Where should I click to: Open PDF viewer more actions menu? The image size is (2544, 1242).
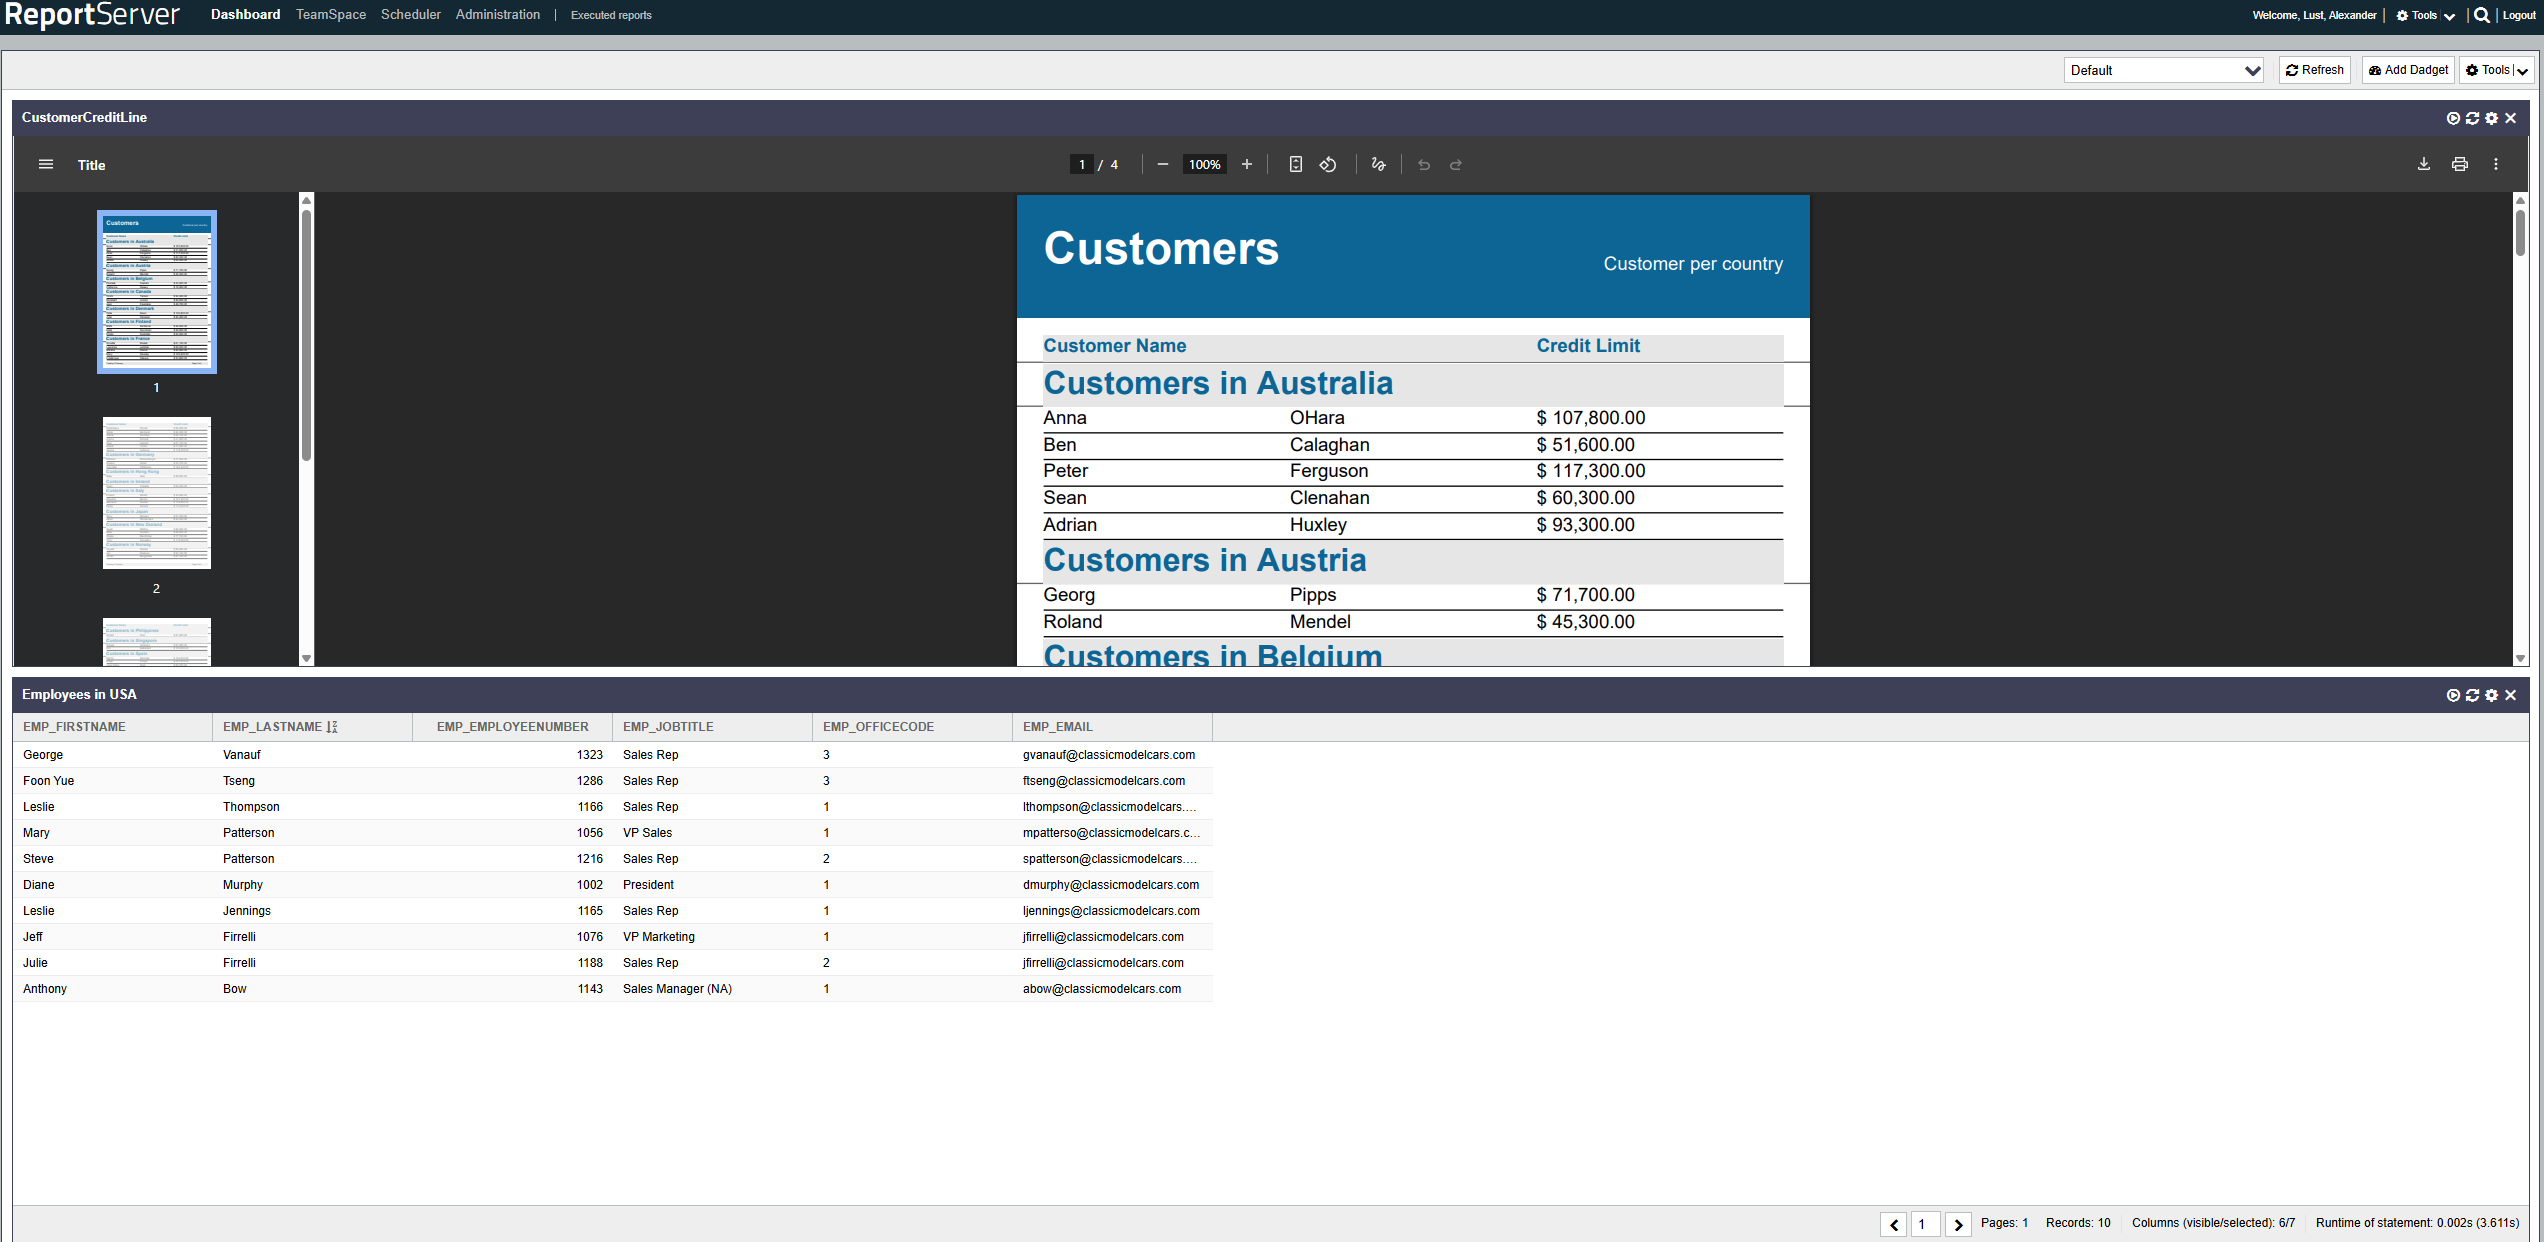2496,165
